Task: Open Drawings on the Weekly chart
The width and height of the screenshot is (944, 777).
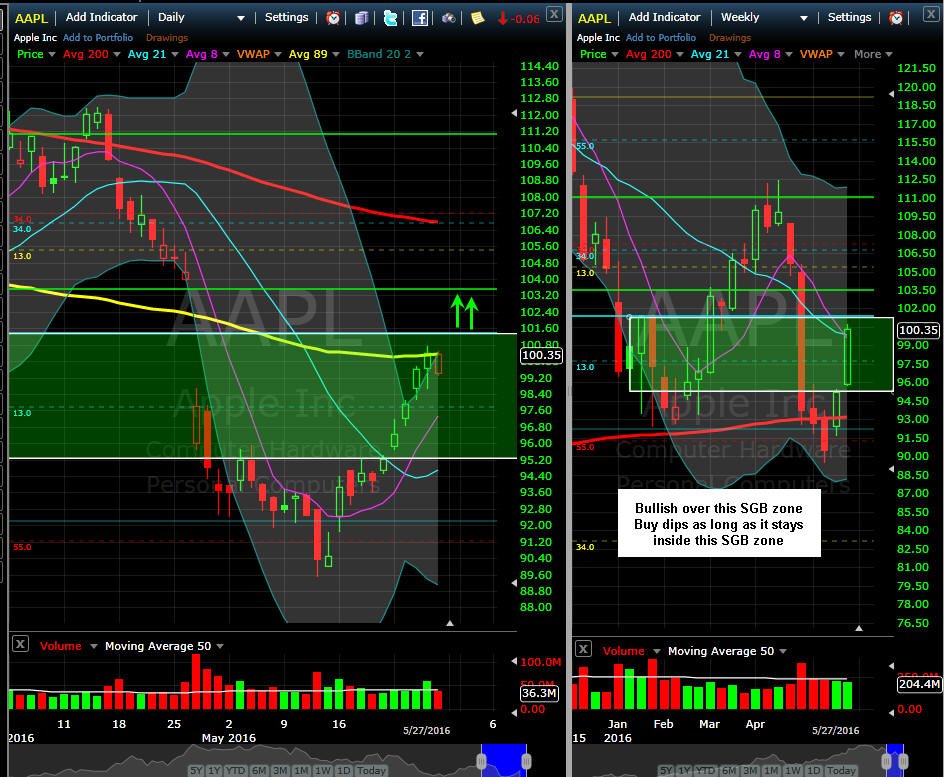Action: [x=730, y=37]
